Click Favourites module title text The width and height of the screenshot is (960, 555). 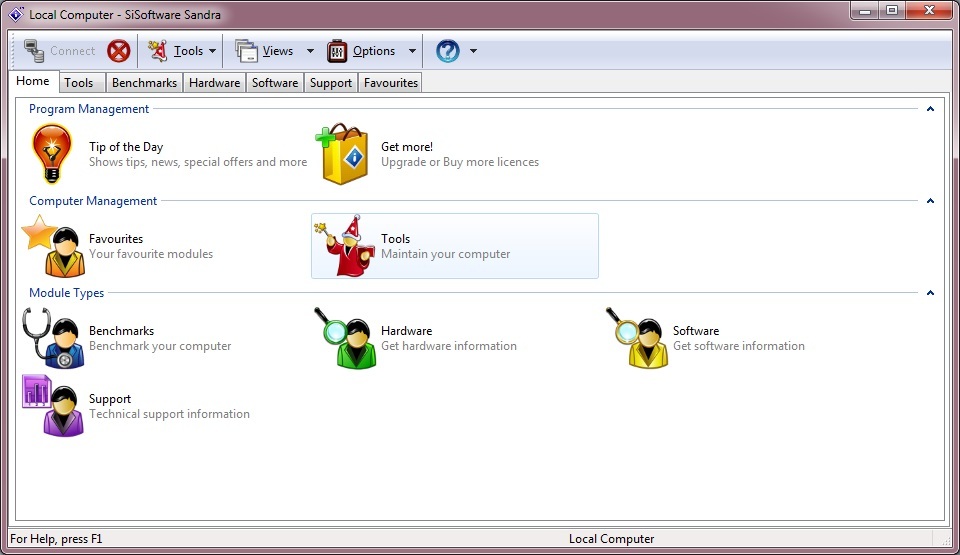[116, 238]
